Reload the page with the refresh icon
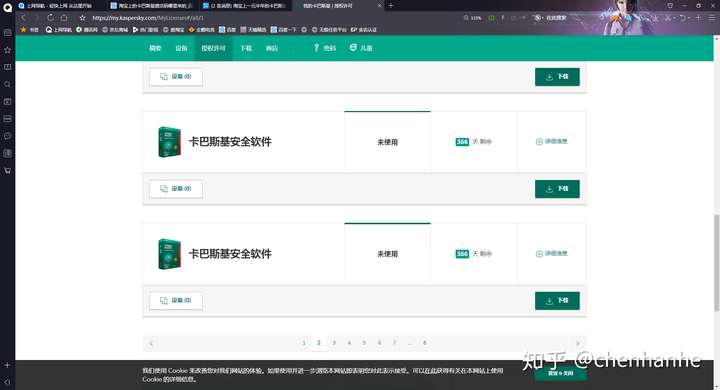This screenshot has width=720, height=390. click(50, 17)
